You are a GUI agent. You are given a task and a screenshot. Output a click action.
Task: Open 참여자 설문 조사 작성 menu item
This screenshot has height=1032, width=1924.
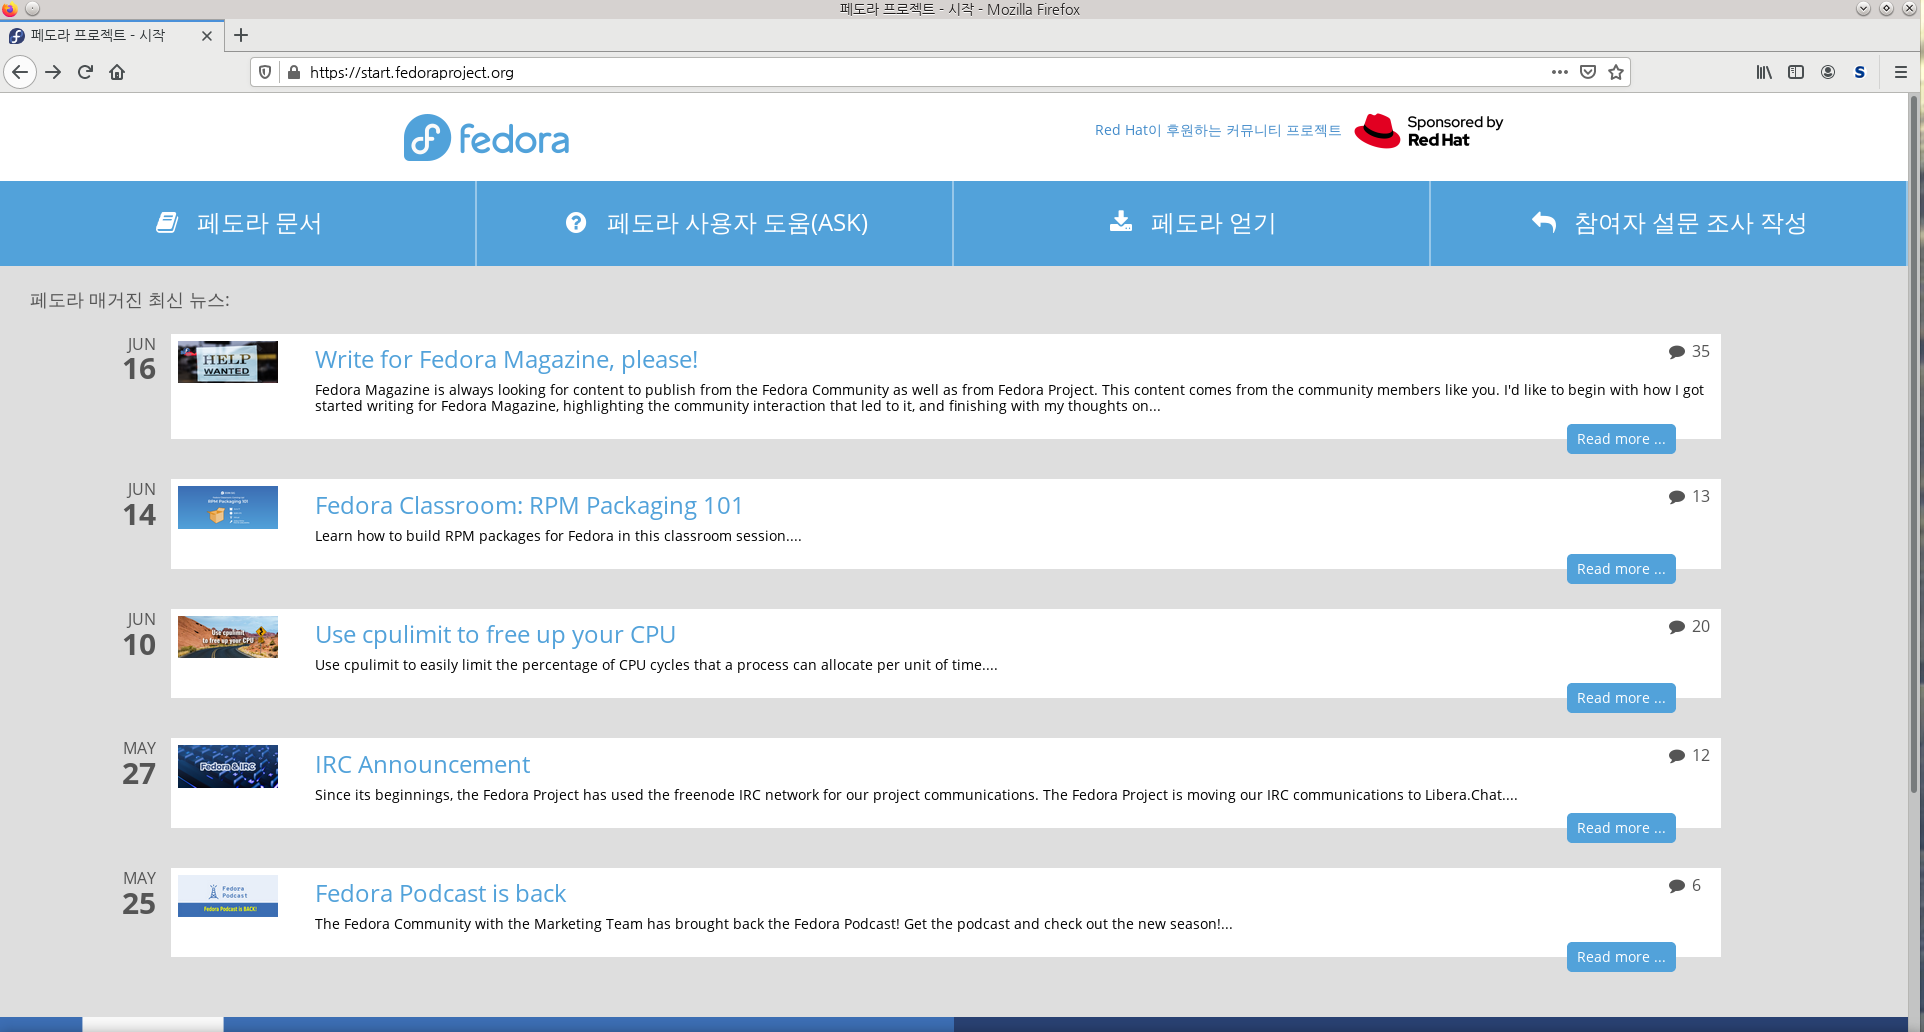pyautogui.click(x=1669, y=223)
